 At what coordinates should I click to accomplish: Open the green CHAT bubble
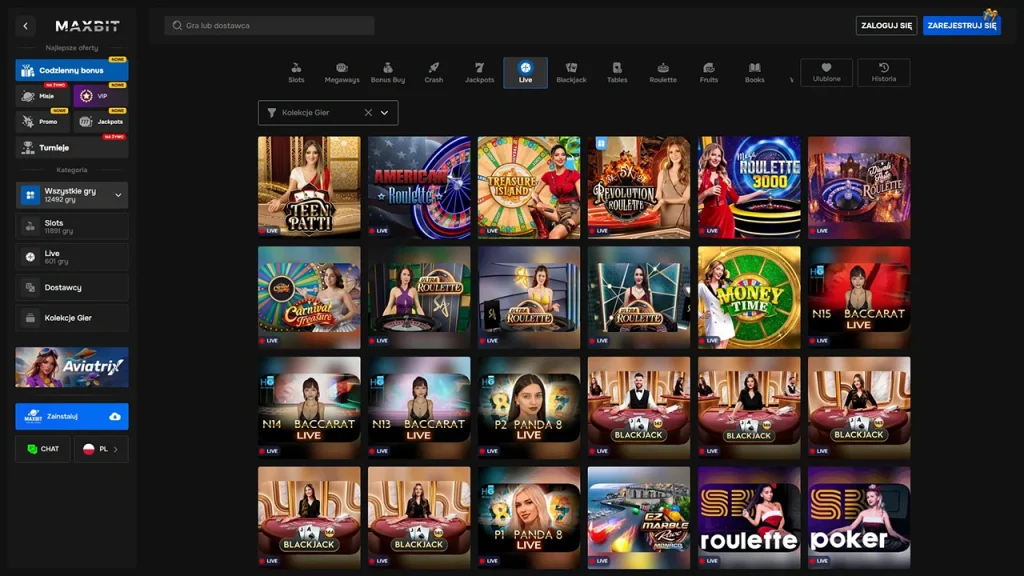click(x=33, y=449)
